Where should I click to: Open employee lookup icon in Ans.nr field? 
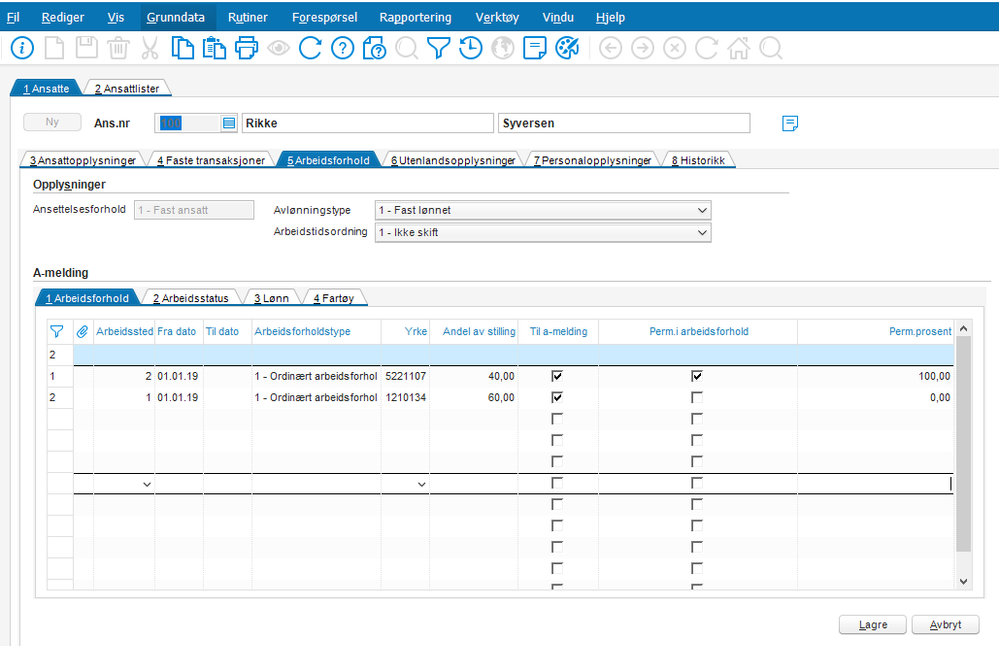click(x=229, y=123)
